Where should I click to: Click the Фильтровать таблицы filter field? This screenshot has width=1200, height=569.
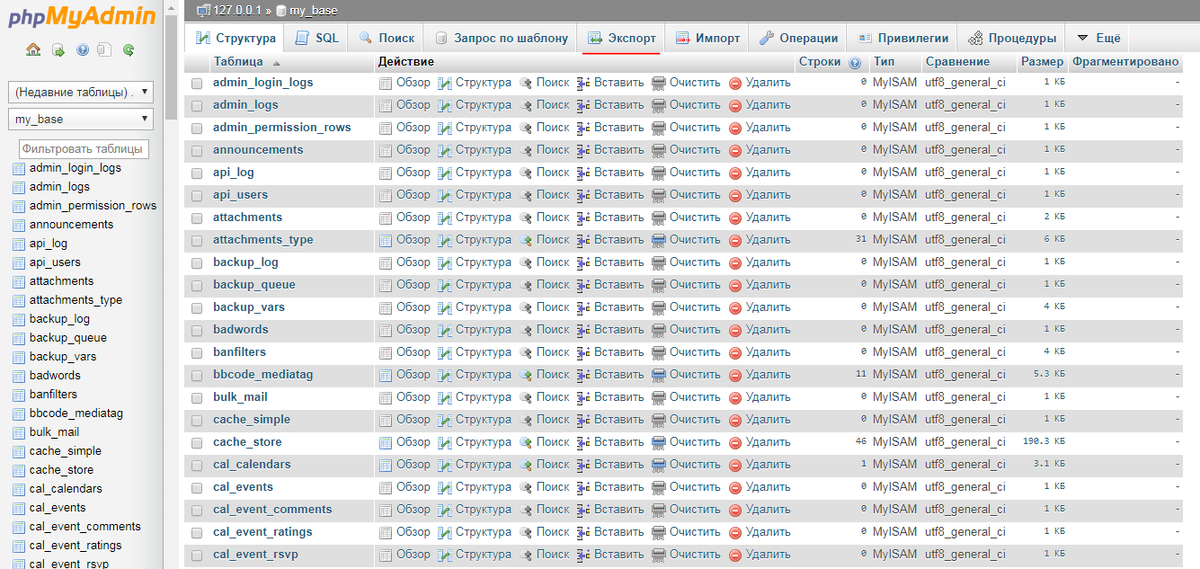(81, 149)
